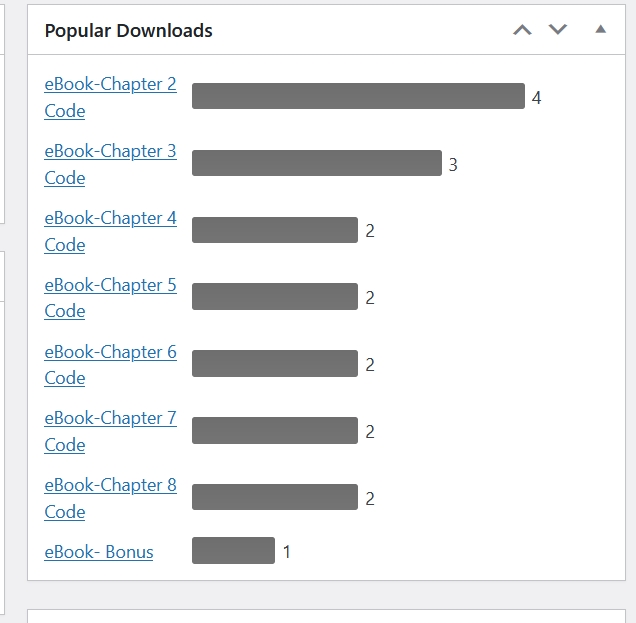636x623 pixels.
Task: Open eBook-Chapter 8 Code link
Action: coord(110,485)
